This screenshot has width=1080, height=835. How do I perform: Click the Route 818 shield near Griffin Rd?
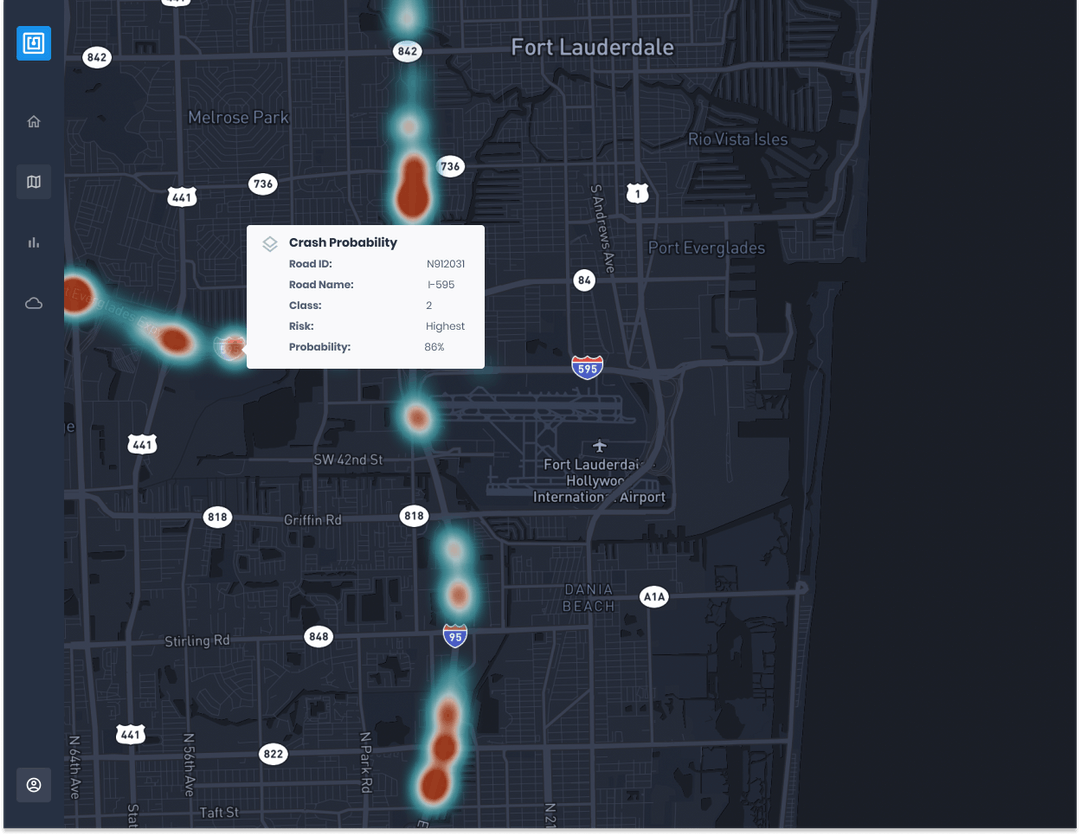[218, 516]
